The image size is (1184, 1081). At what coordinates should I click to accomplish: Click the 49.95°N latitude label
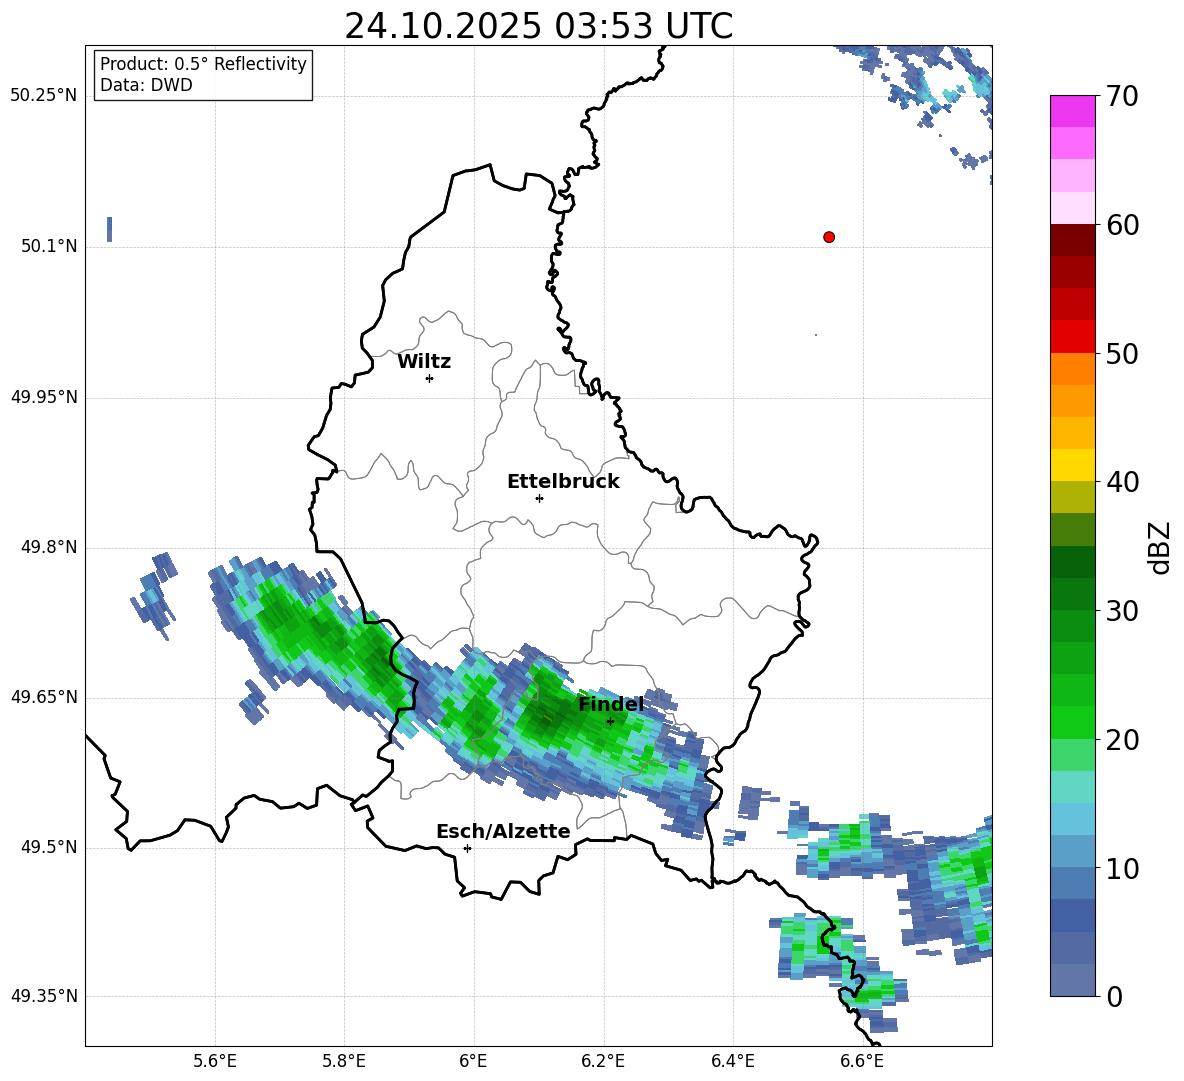coord(43,397)
